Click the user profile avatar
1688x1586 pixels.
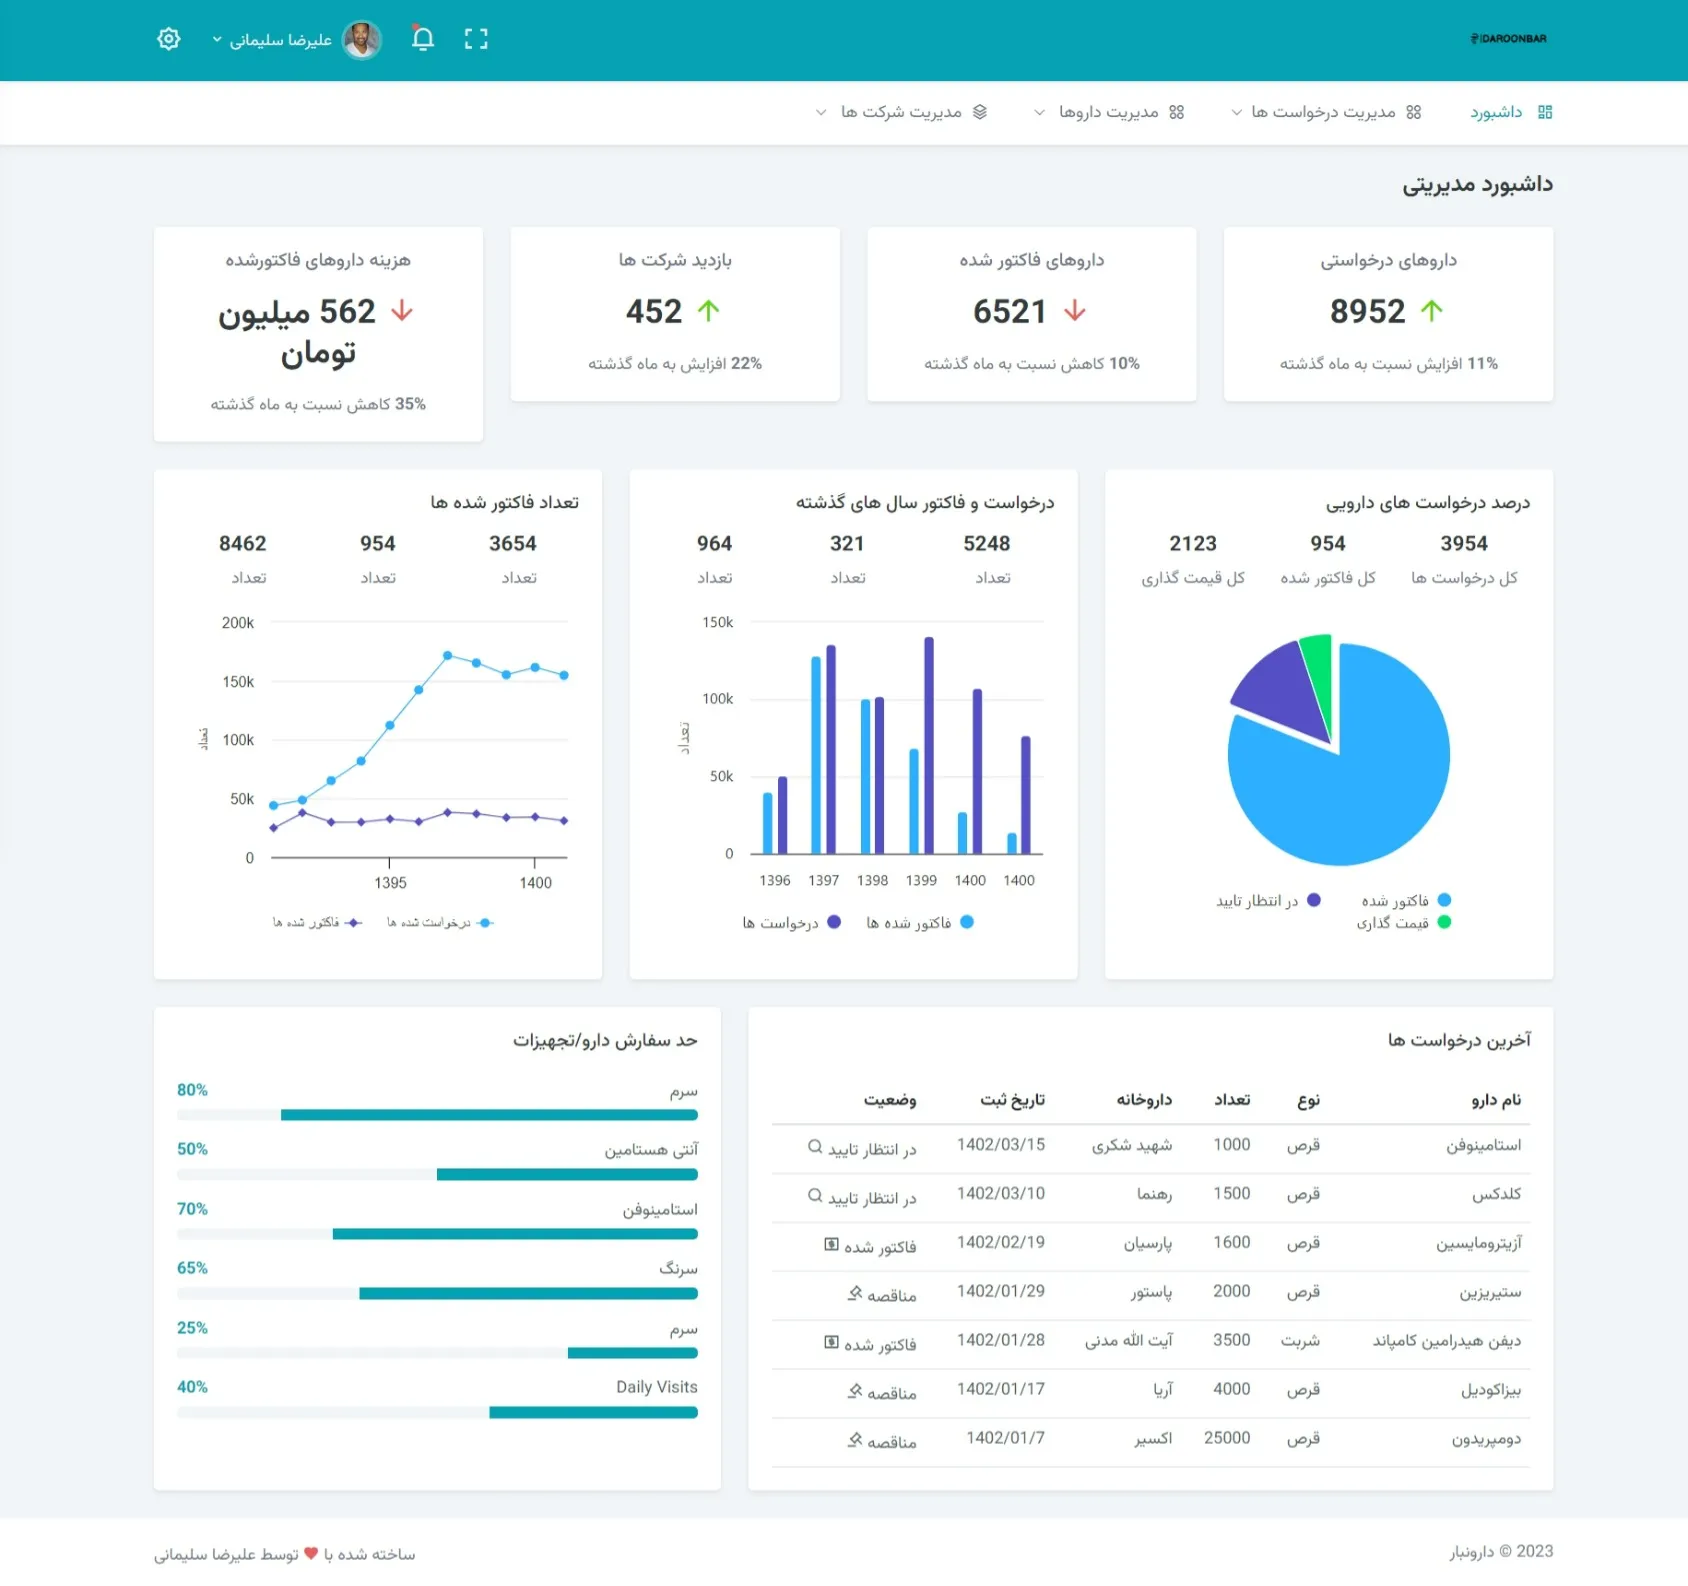361,40
